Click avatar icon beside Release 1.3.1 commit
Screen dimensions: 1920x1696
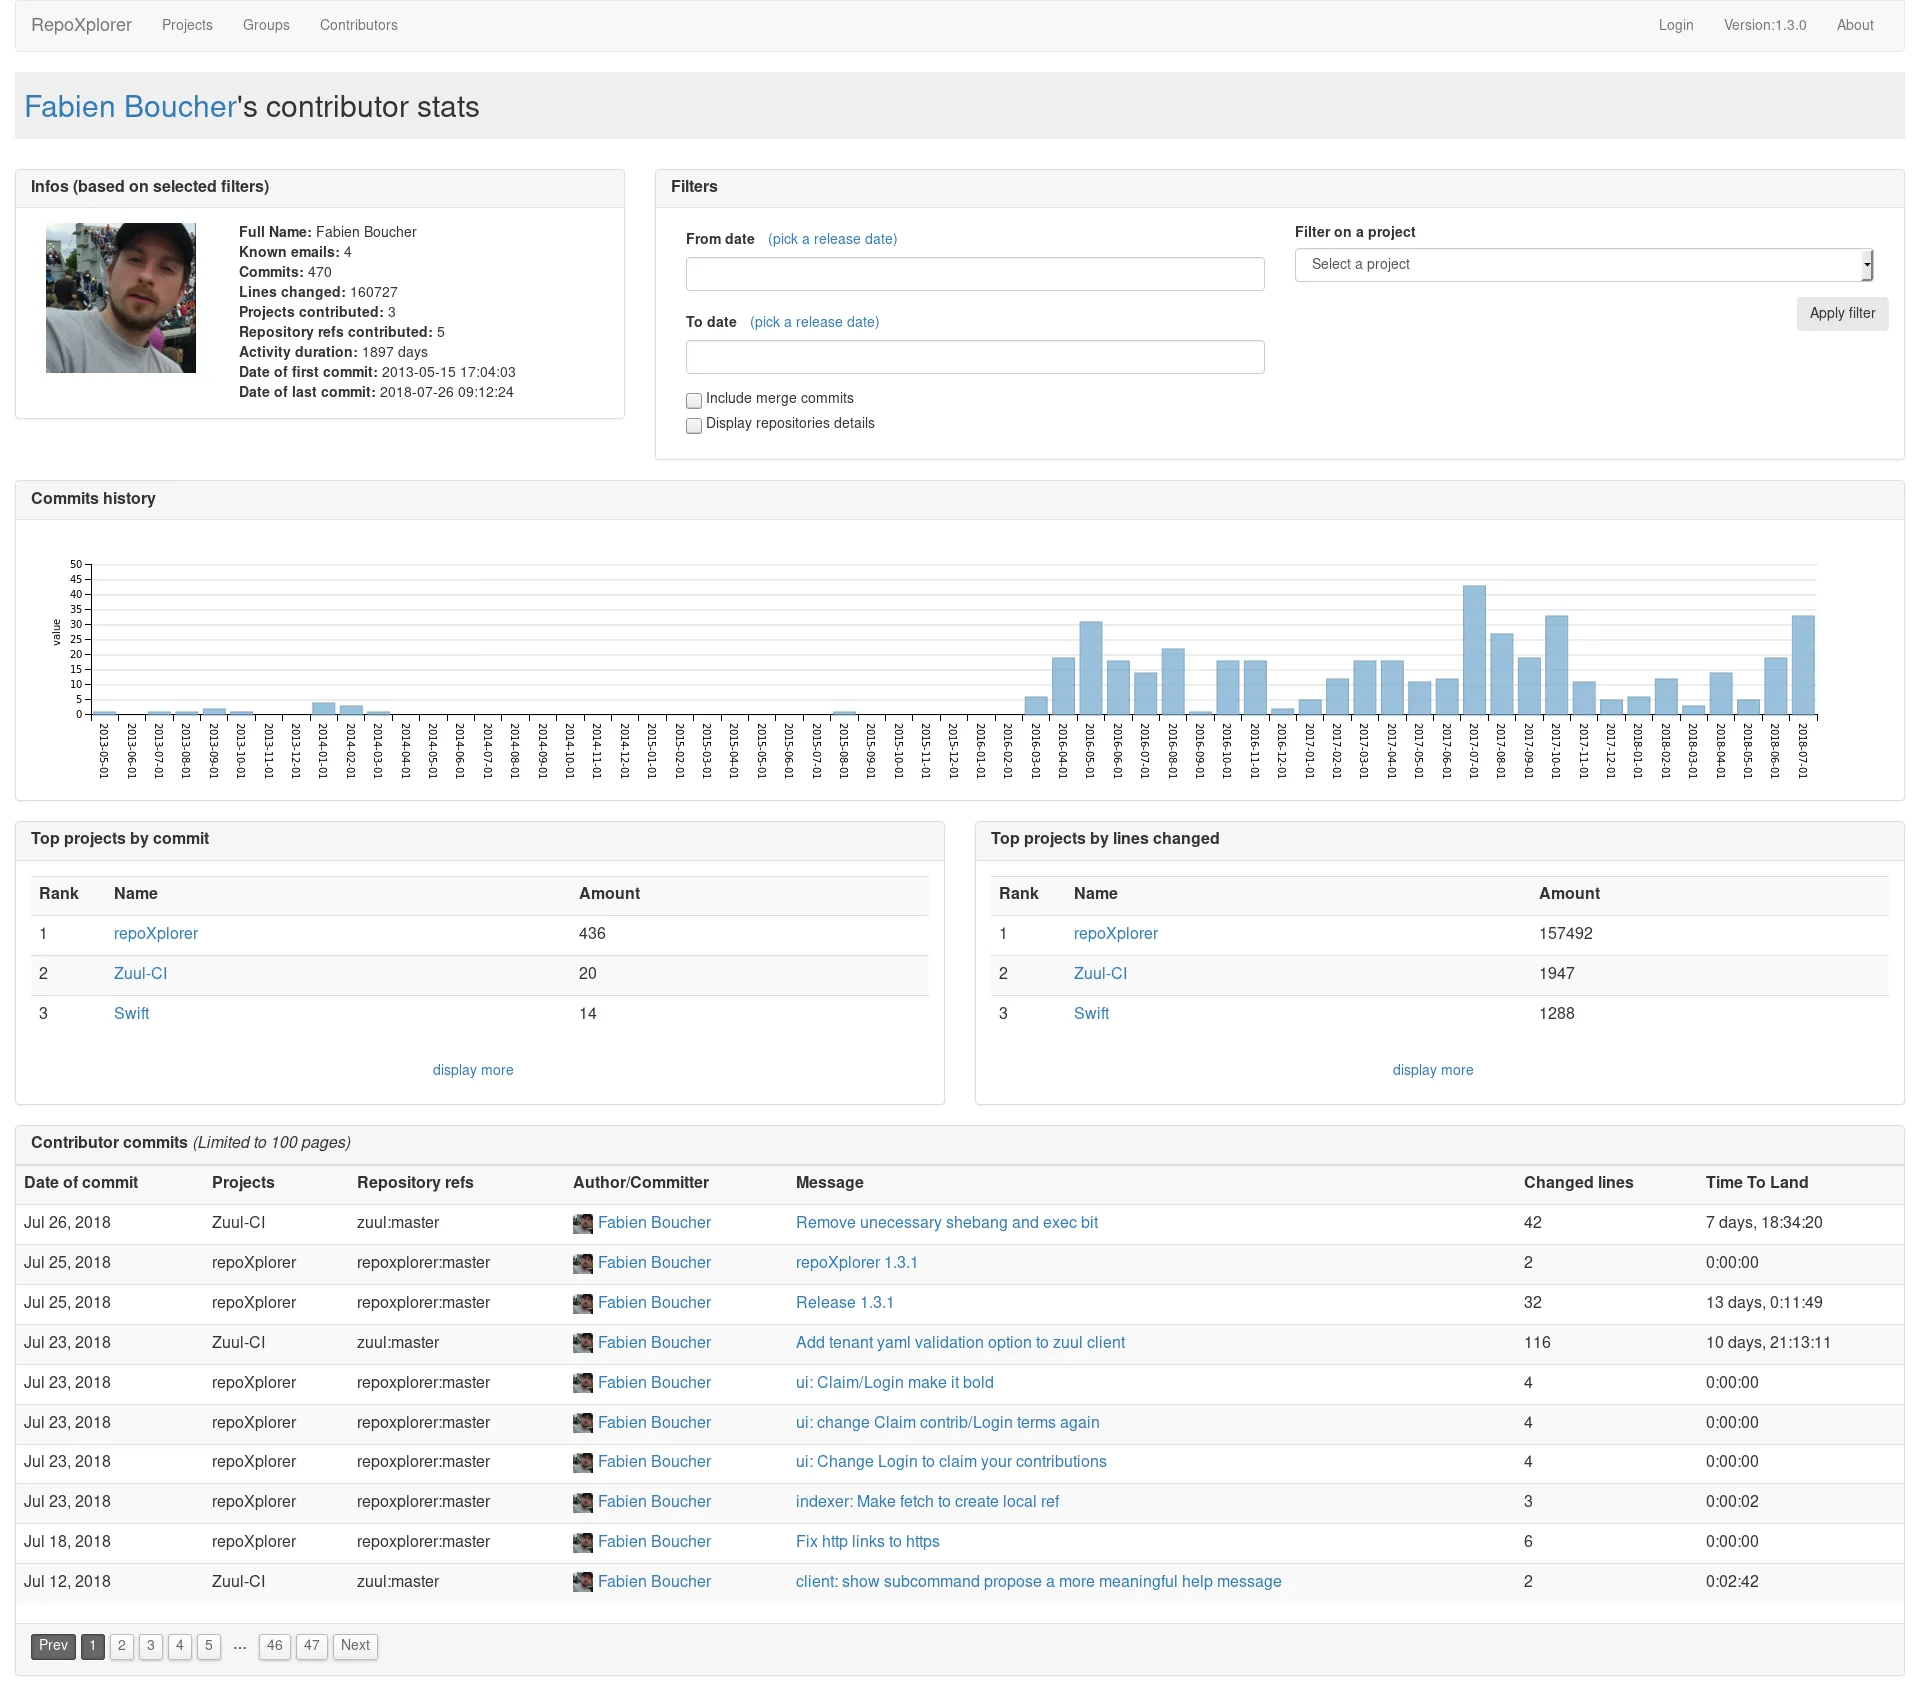[x=582, y=1303]
